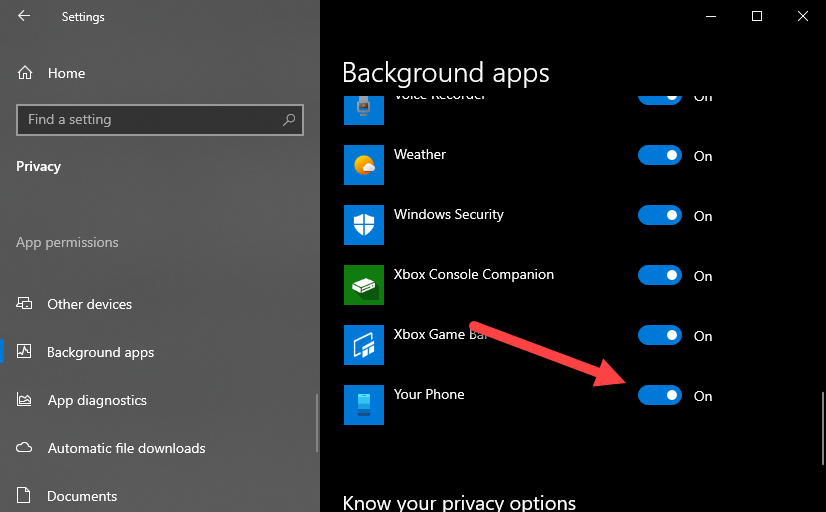Click the Windows Security shield icon
Viewport: 826px width, 512px height.
pos(364,225)
